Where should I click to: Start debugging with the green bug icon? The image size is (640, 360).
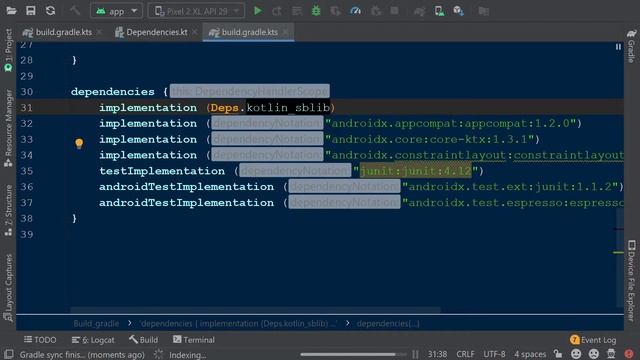coord(316,11)
